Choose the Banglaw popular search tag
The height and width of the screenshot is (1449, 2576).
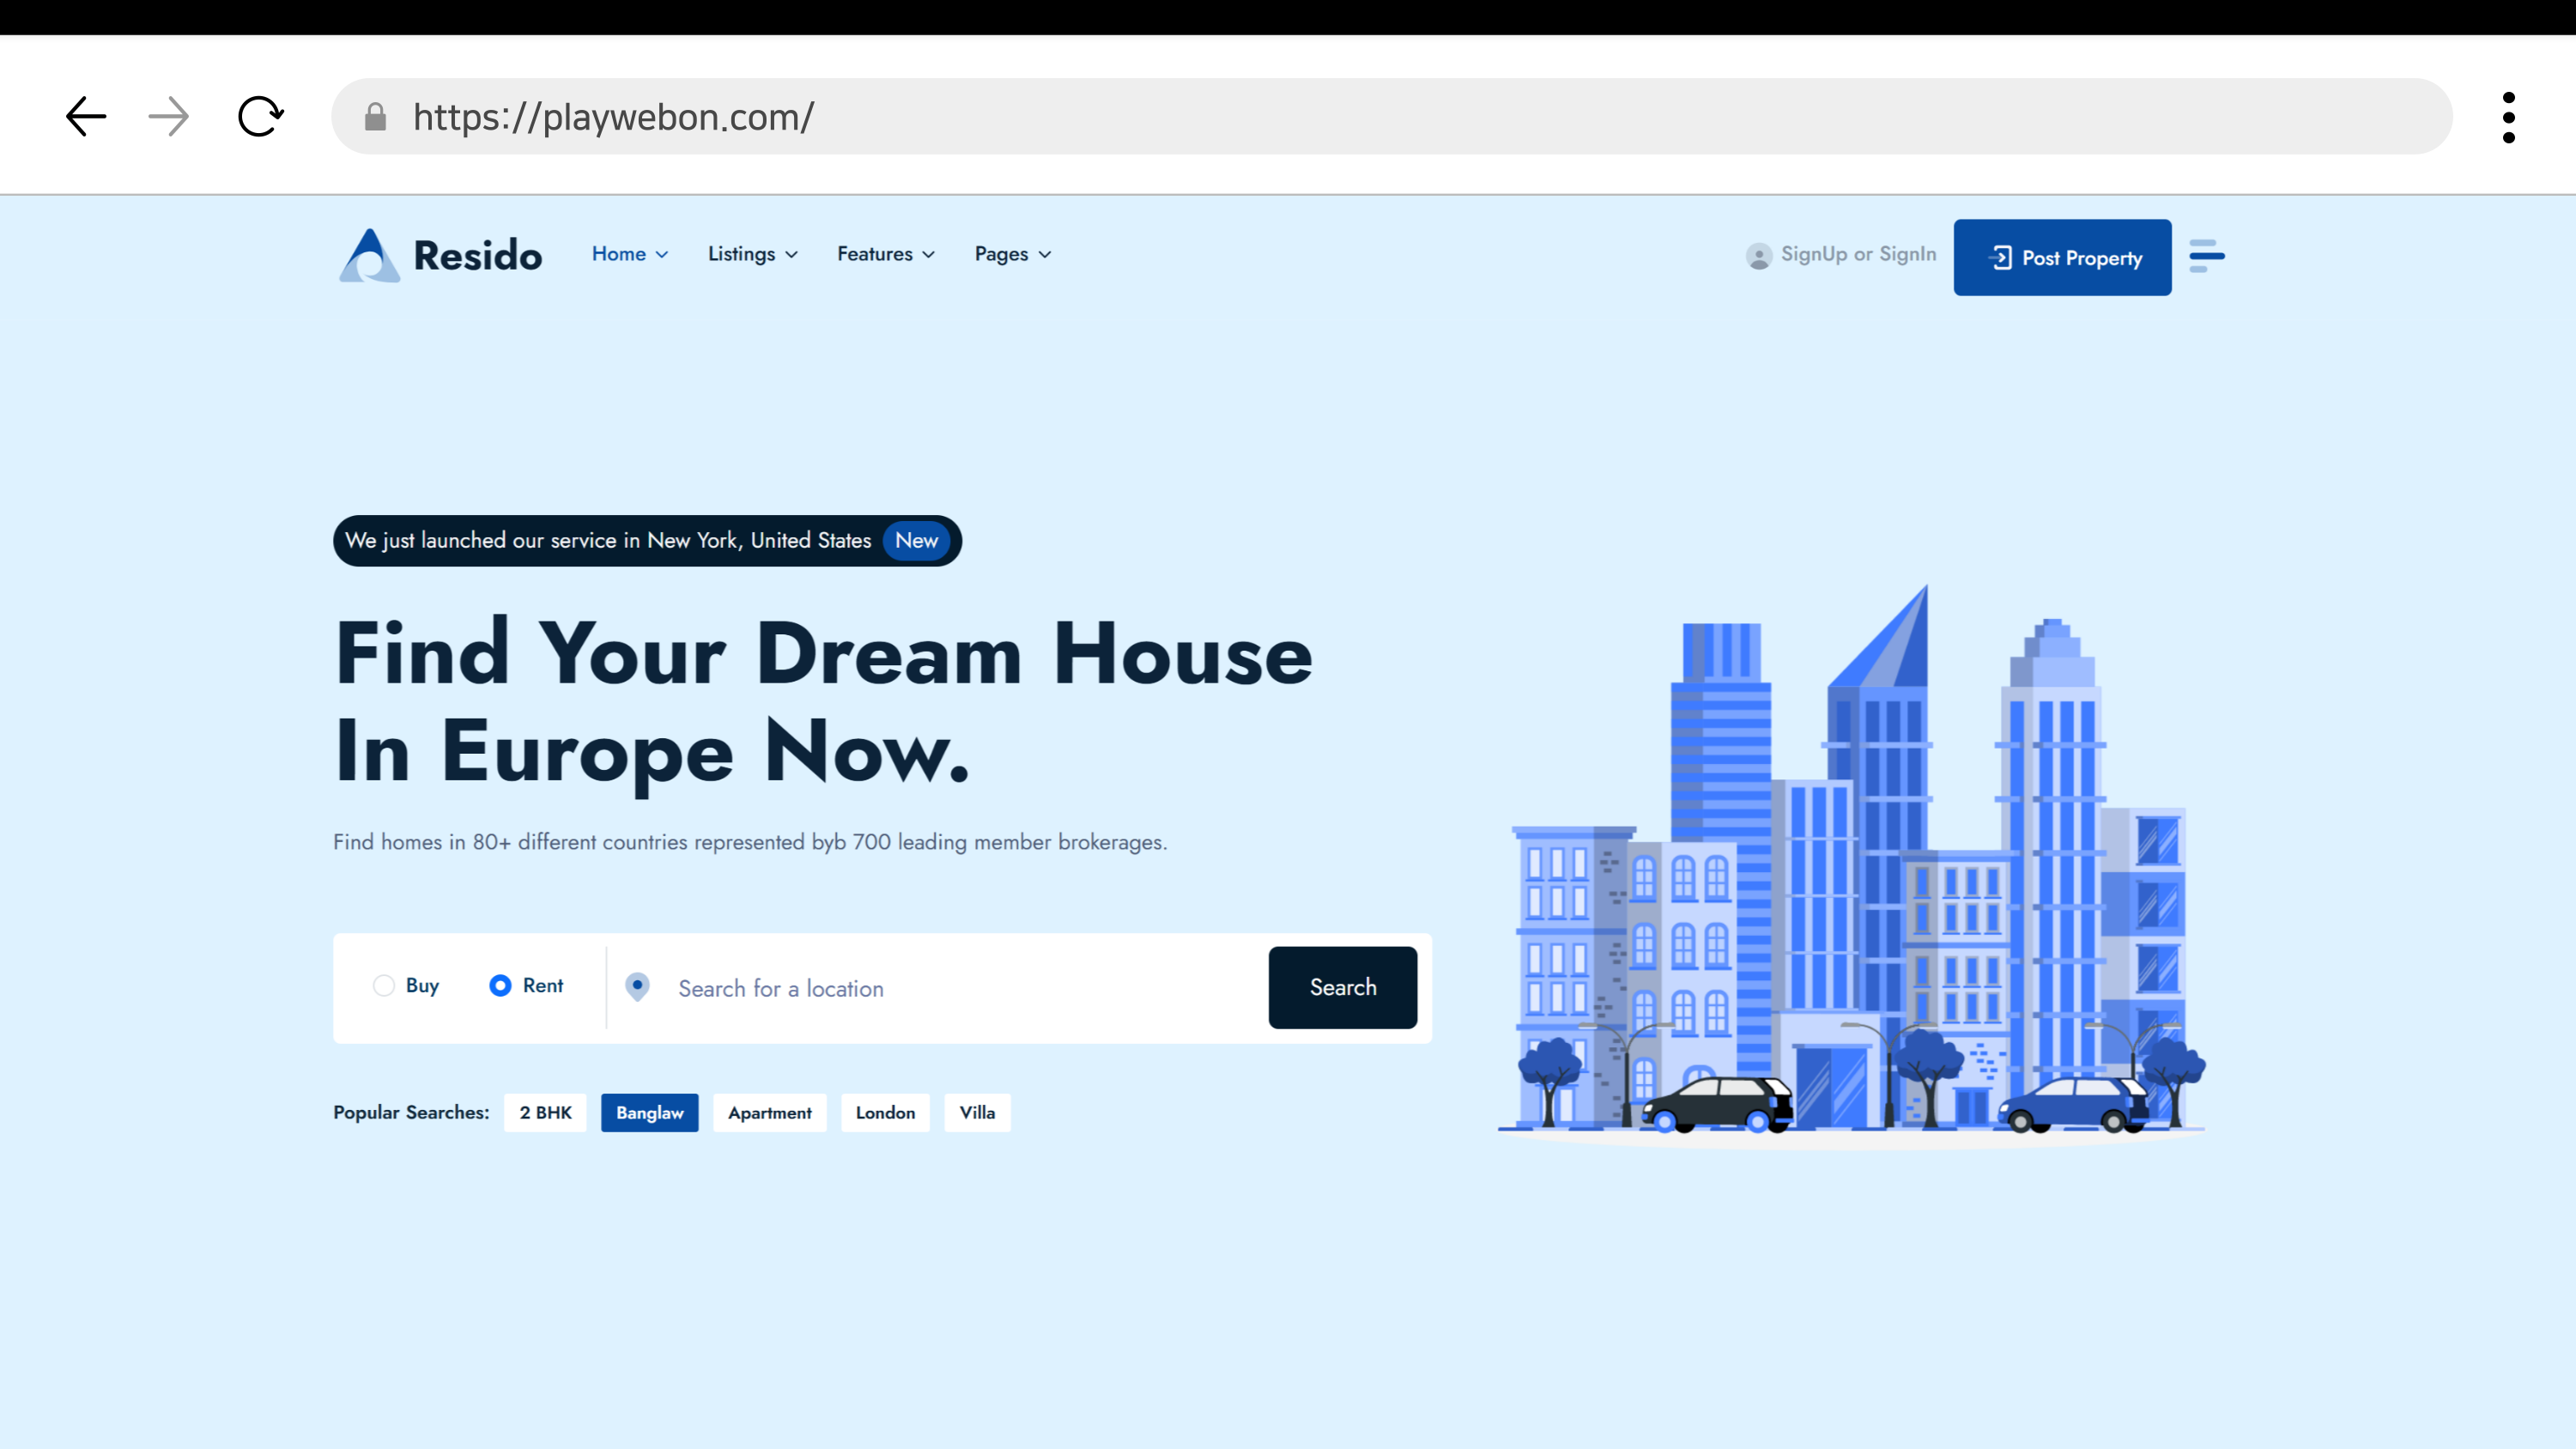click(x=649, y=1112)
